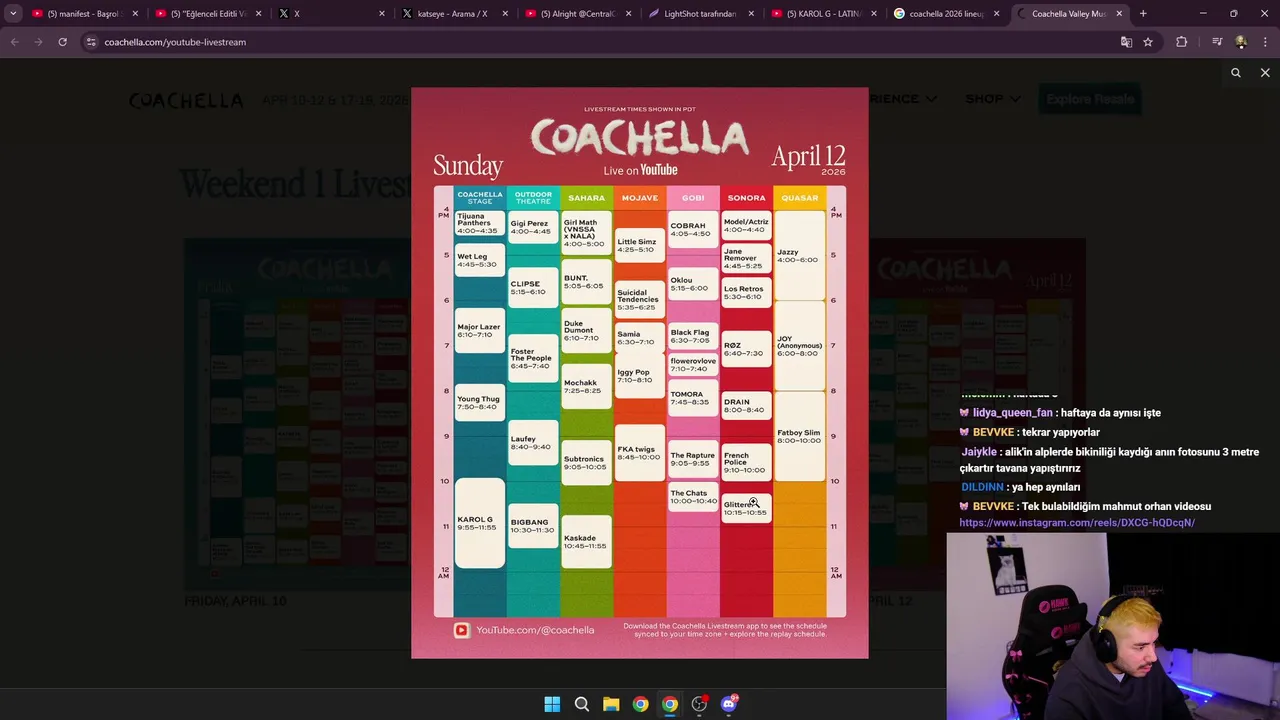Open Windows taskbar search
Image resolution: width=1280 pixels, height=720 pixels.
(581, 704)
